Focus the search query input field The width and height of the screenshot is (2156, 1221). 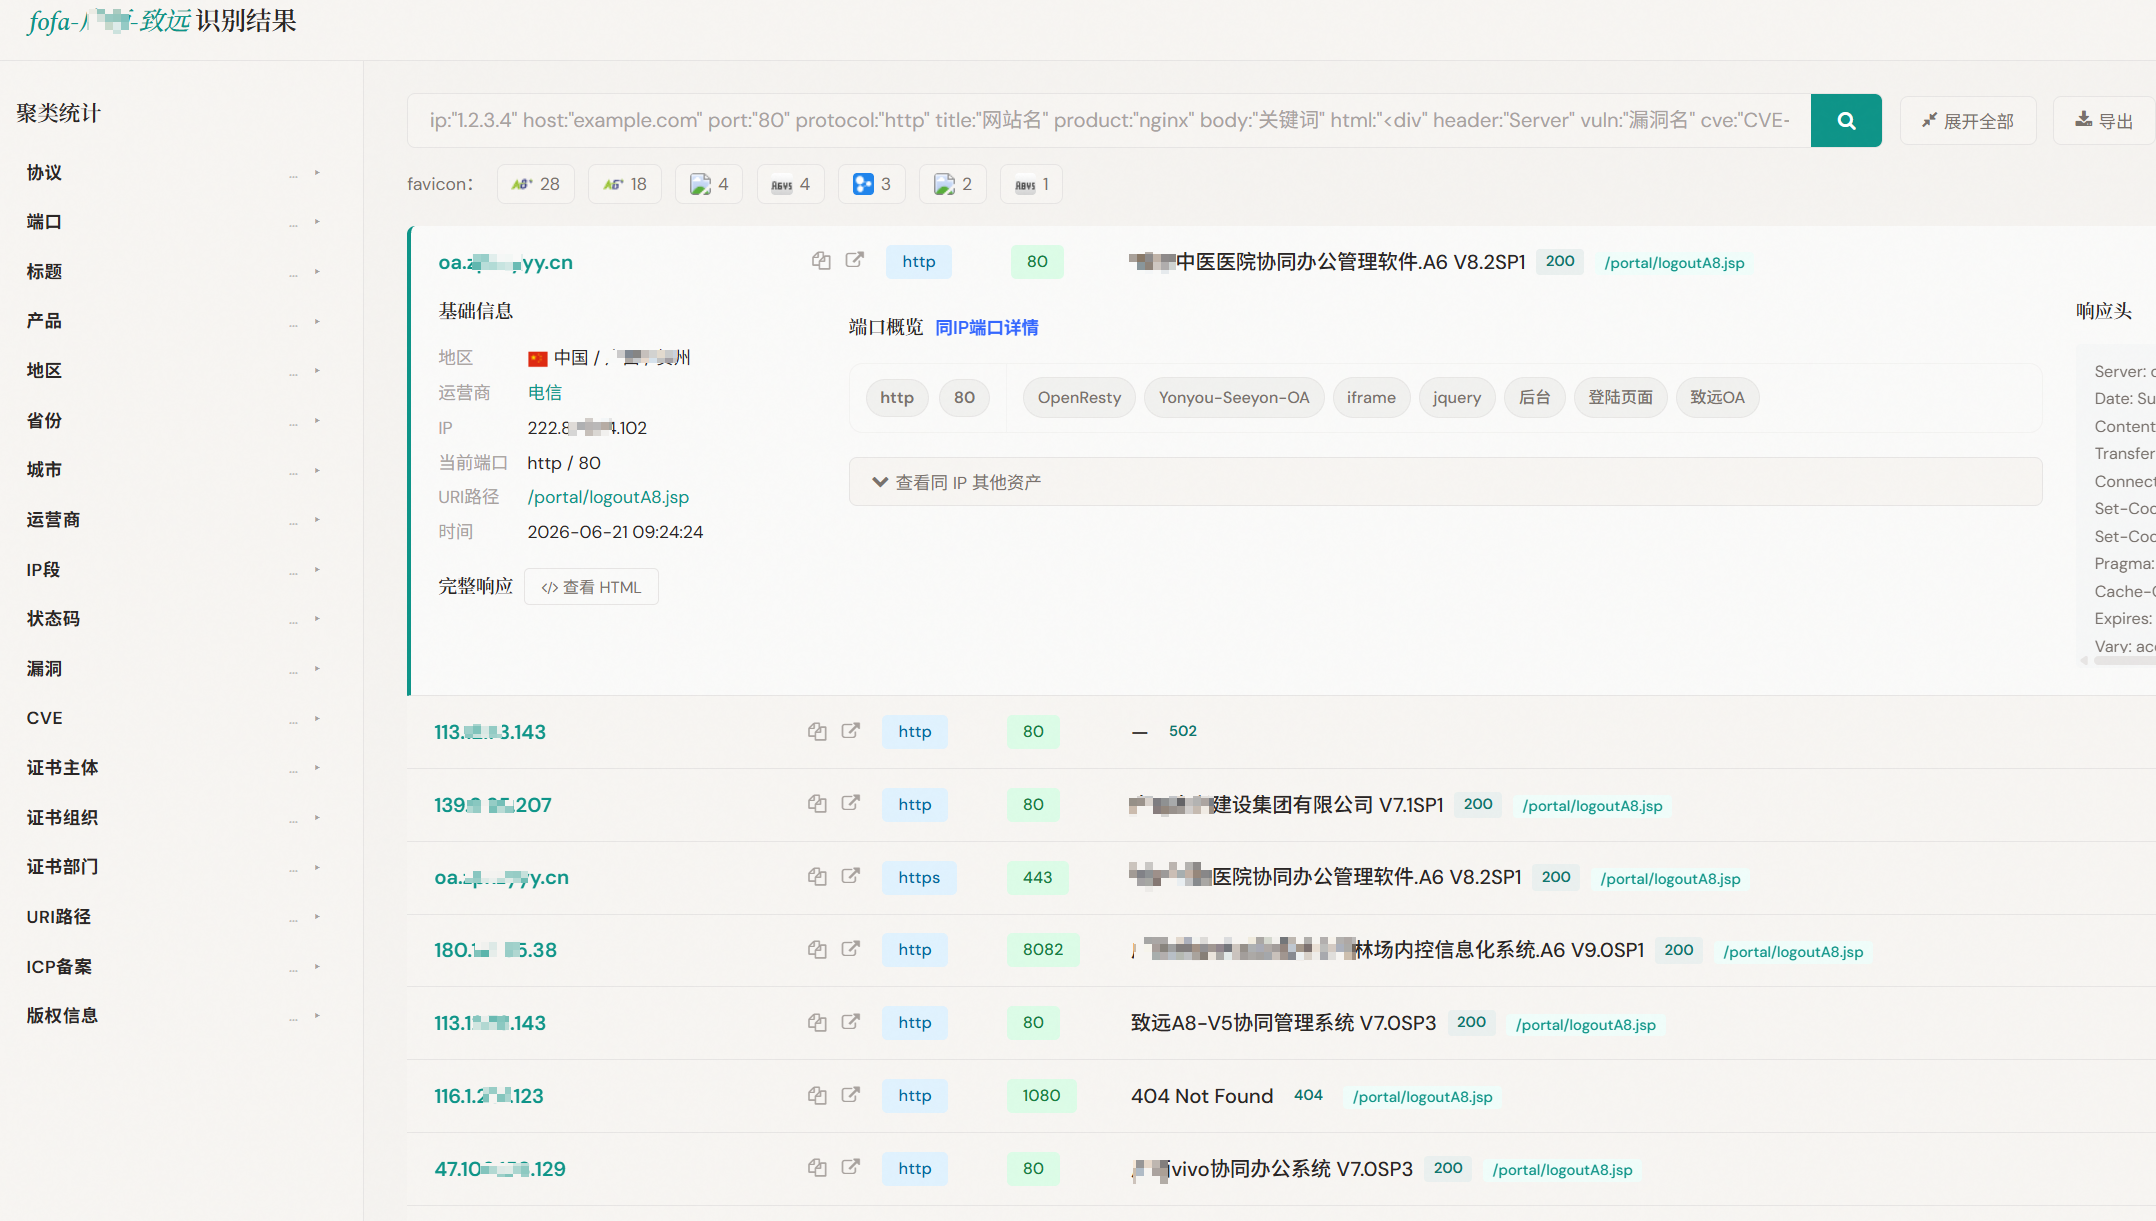point(1109,121)
